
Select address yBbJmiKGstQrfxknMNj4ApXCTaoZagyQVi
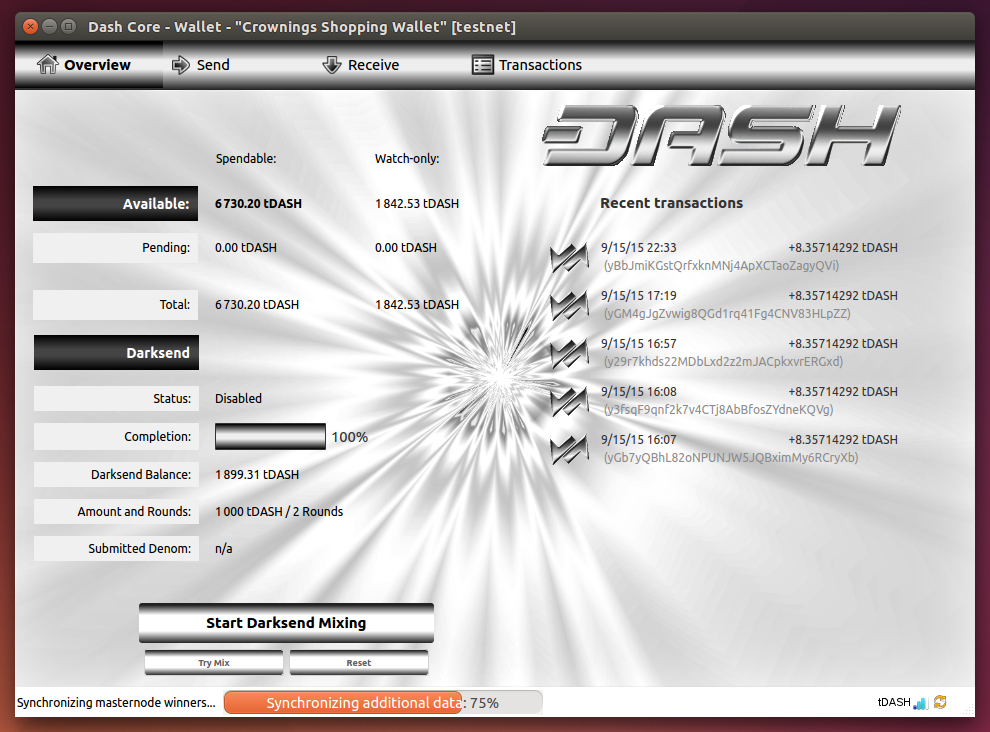(x=722, y=266)
